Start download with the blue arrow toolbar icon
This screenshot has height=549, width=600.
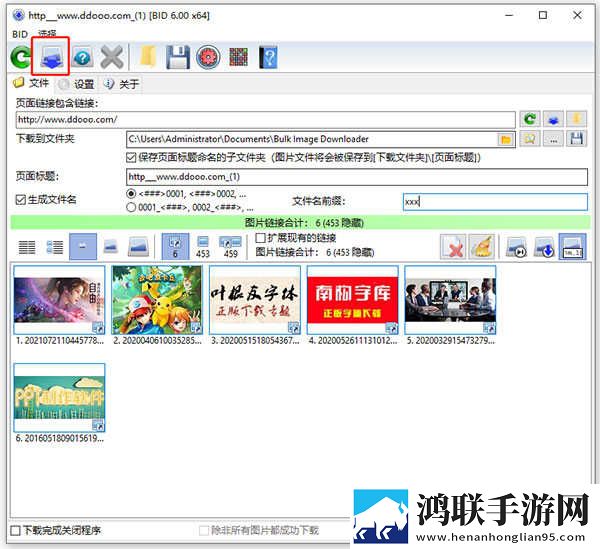(x=51, y=56)
